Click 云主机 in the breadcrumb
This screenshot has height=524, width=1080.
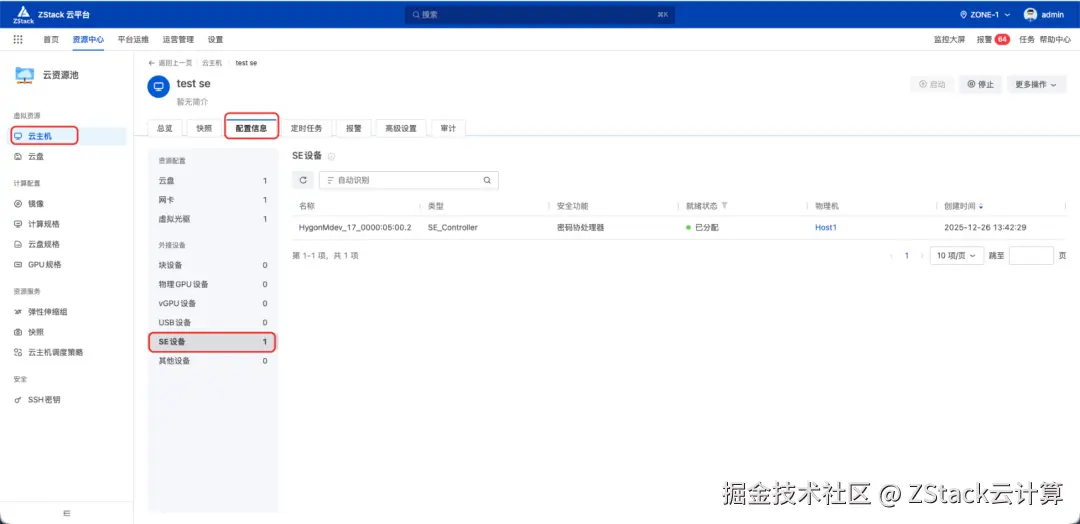(212, 63)
